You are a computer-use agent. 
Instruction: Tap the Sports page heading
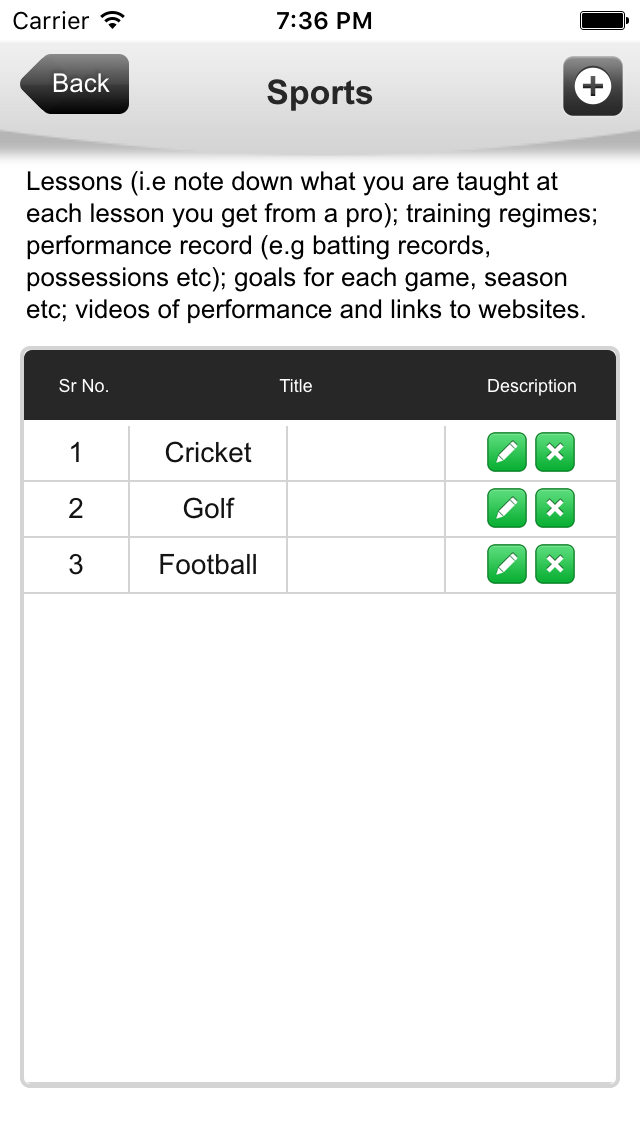click(x=320, y=93)
